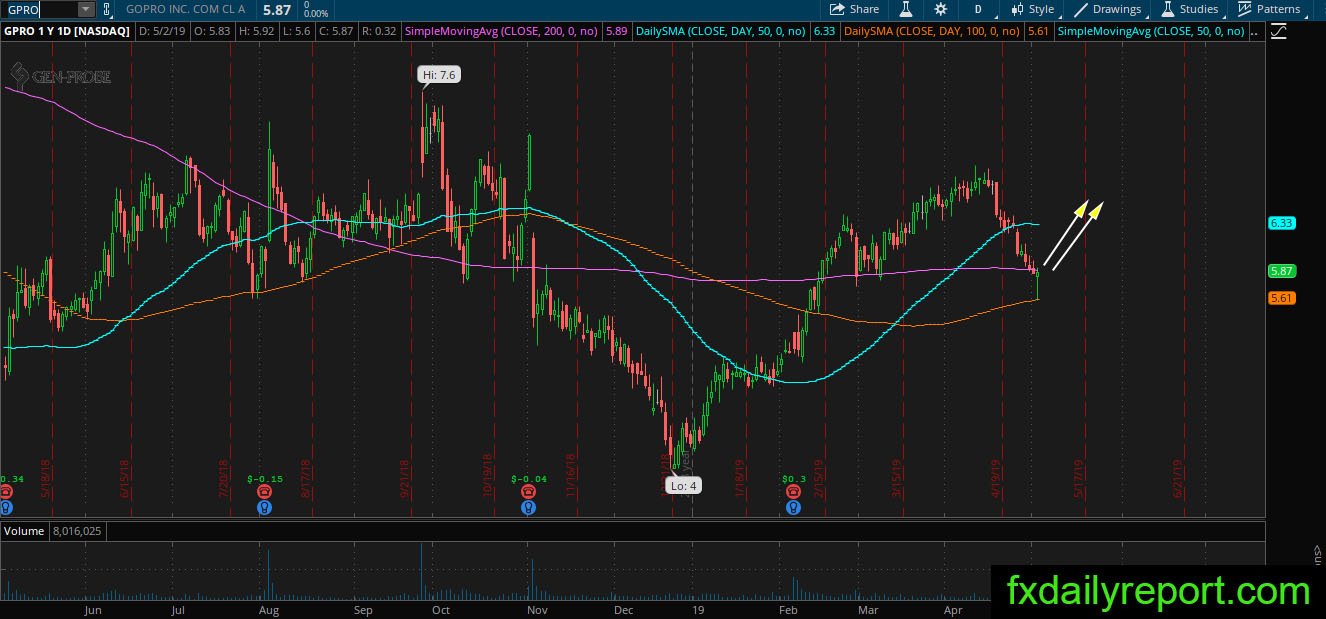Click the 6.33 cyan price axis tag
The image size is (1326, 619).
[1282, 223]
